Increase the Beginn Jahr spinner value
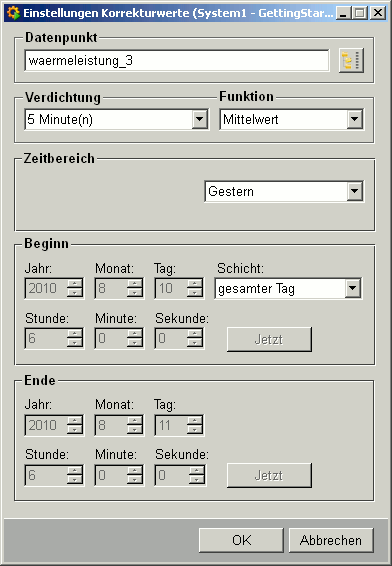The image size is (392, 566). point(75,283)
